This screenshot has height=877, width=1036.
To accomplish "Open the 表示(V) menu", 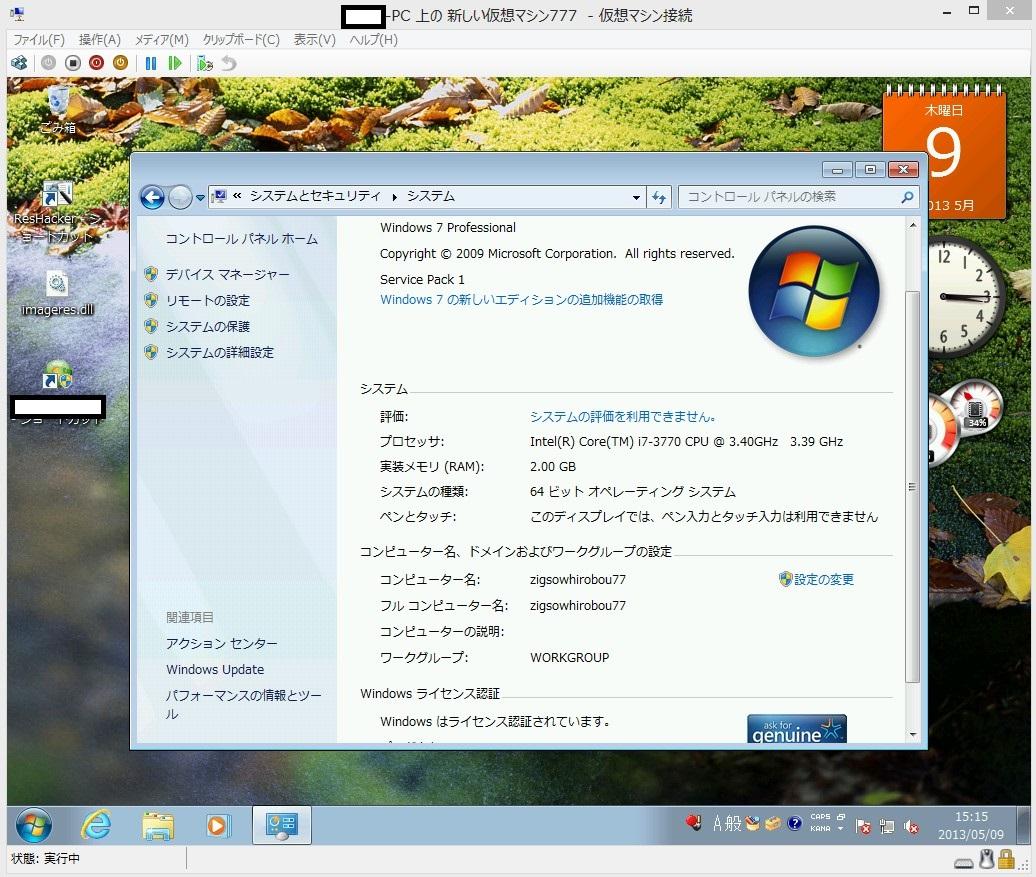I will 314,40.
